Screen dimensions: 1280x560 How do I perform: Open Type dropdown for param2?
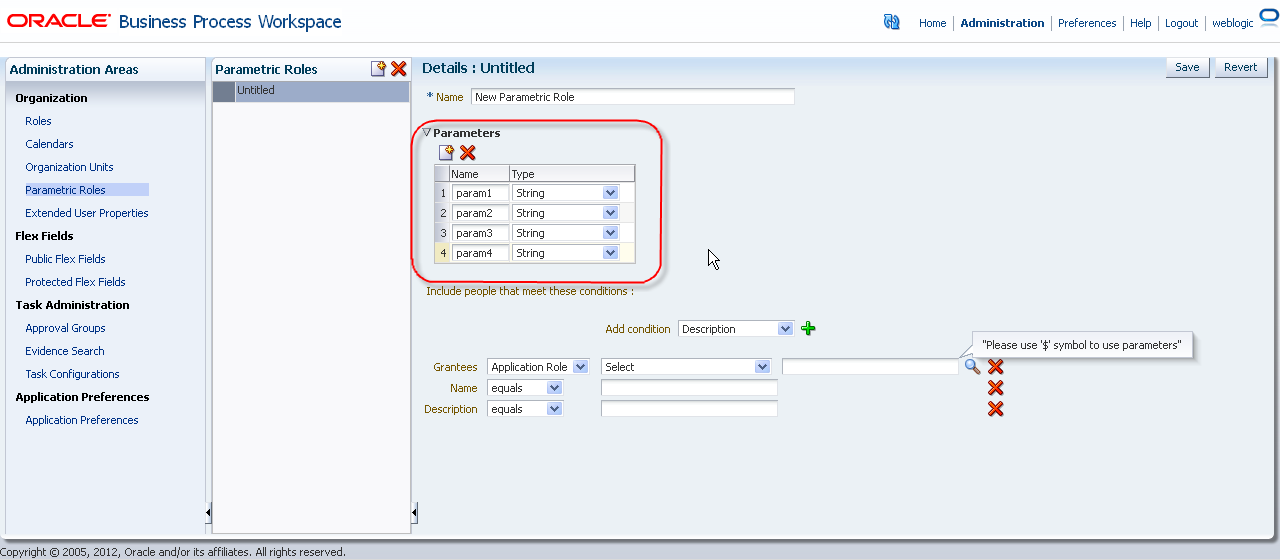tap(611, 213)
